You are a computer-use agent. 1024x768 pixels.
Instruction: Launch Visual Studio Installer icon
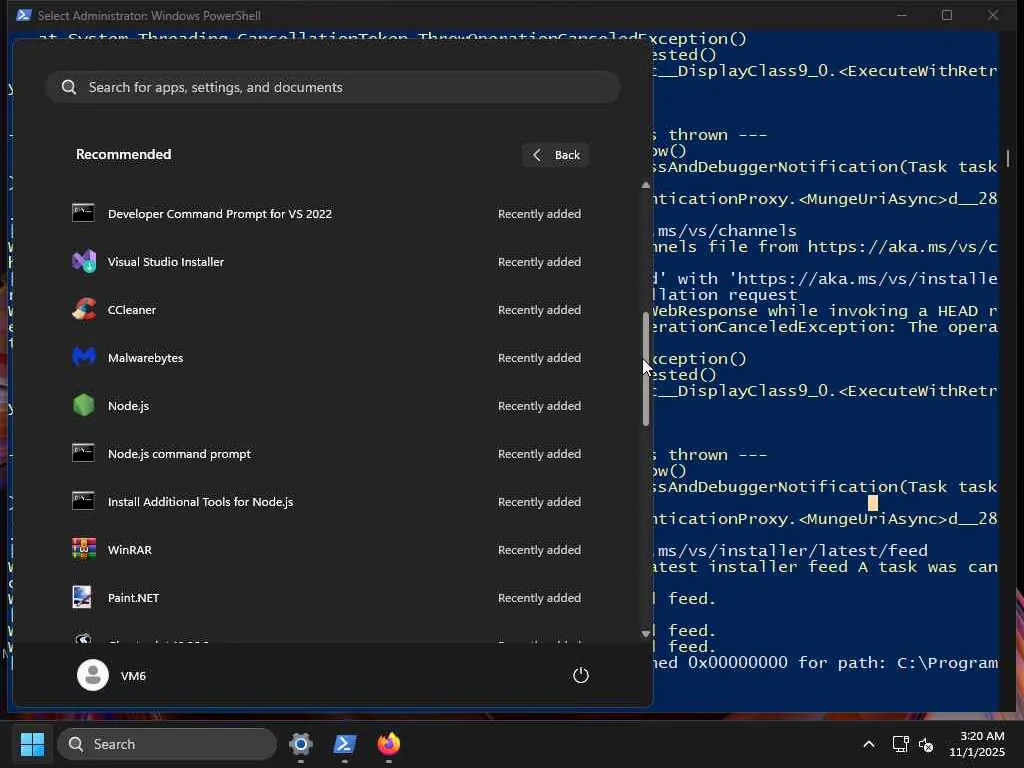(x=83, y=261)
